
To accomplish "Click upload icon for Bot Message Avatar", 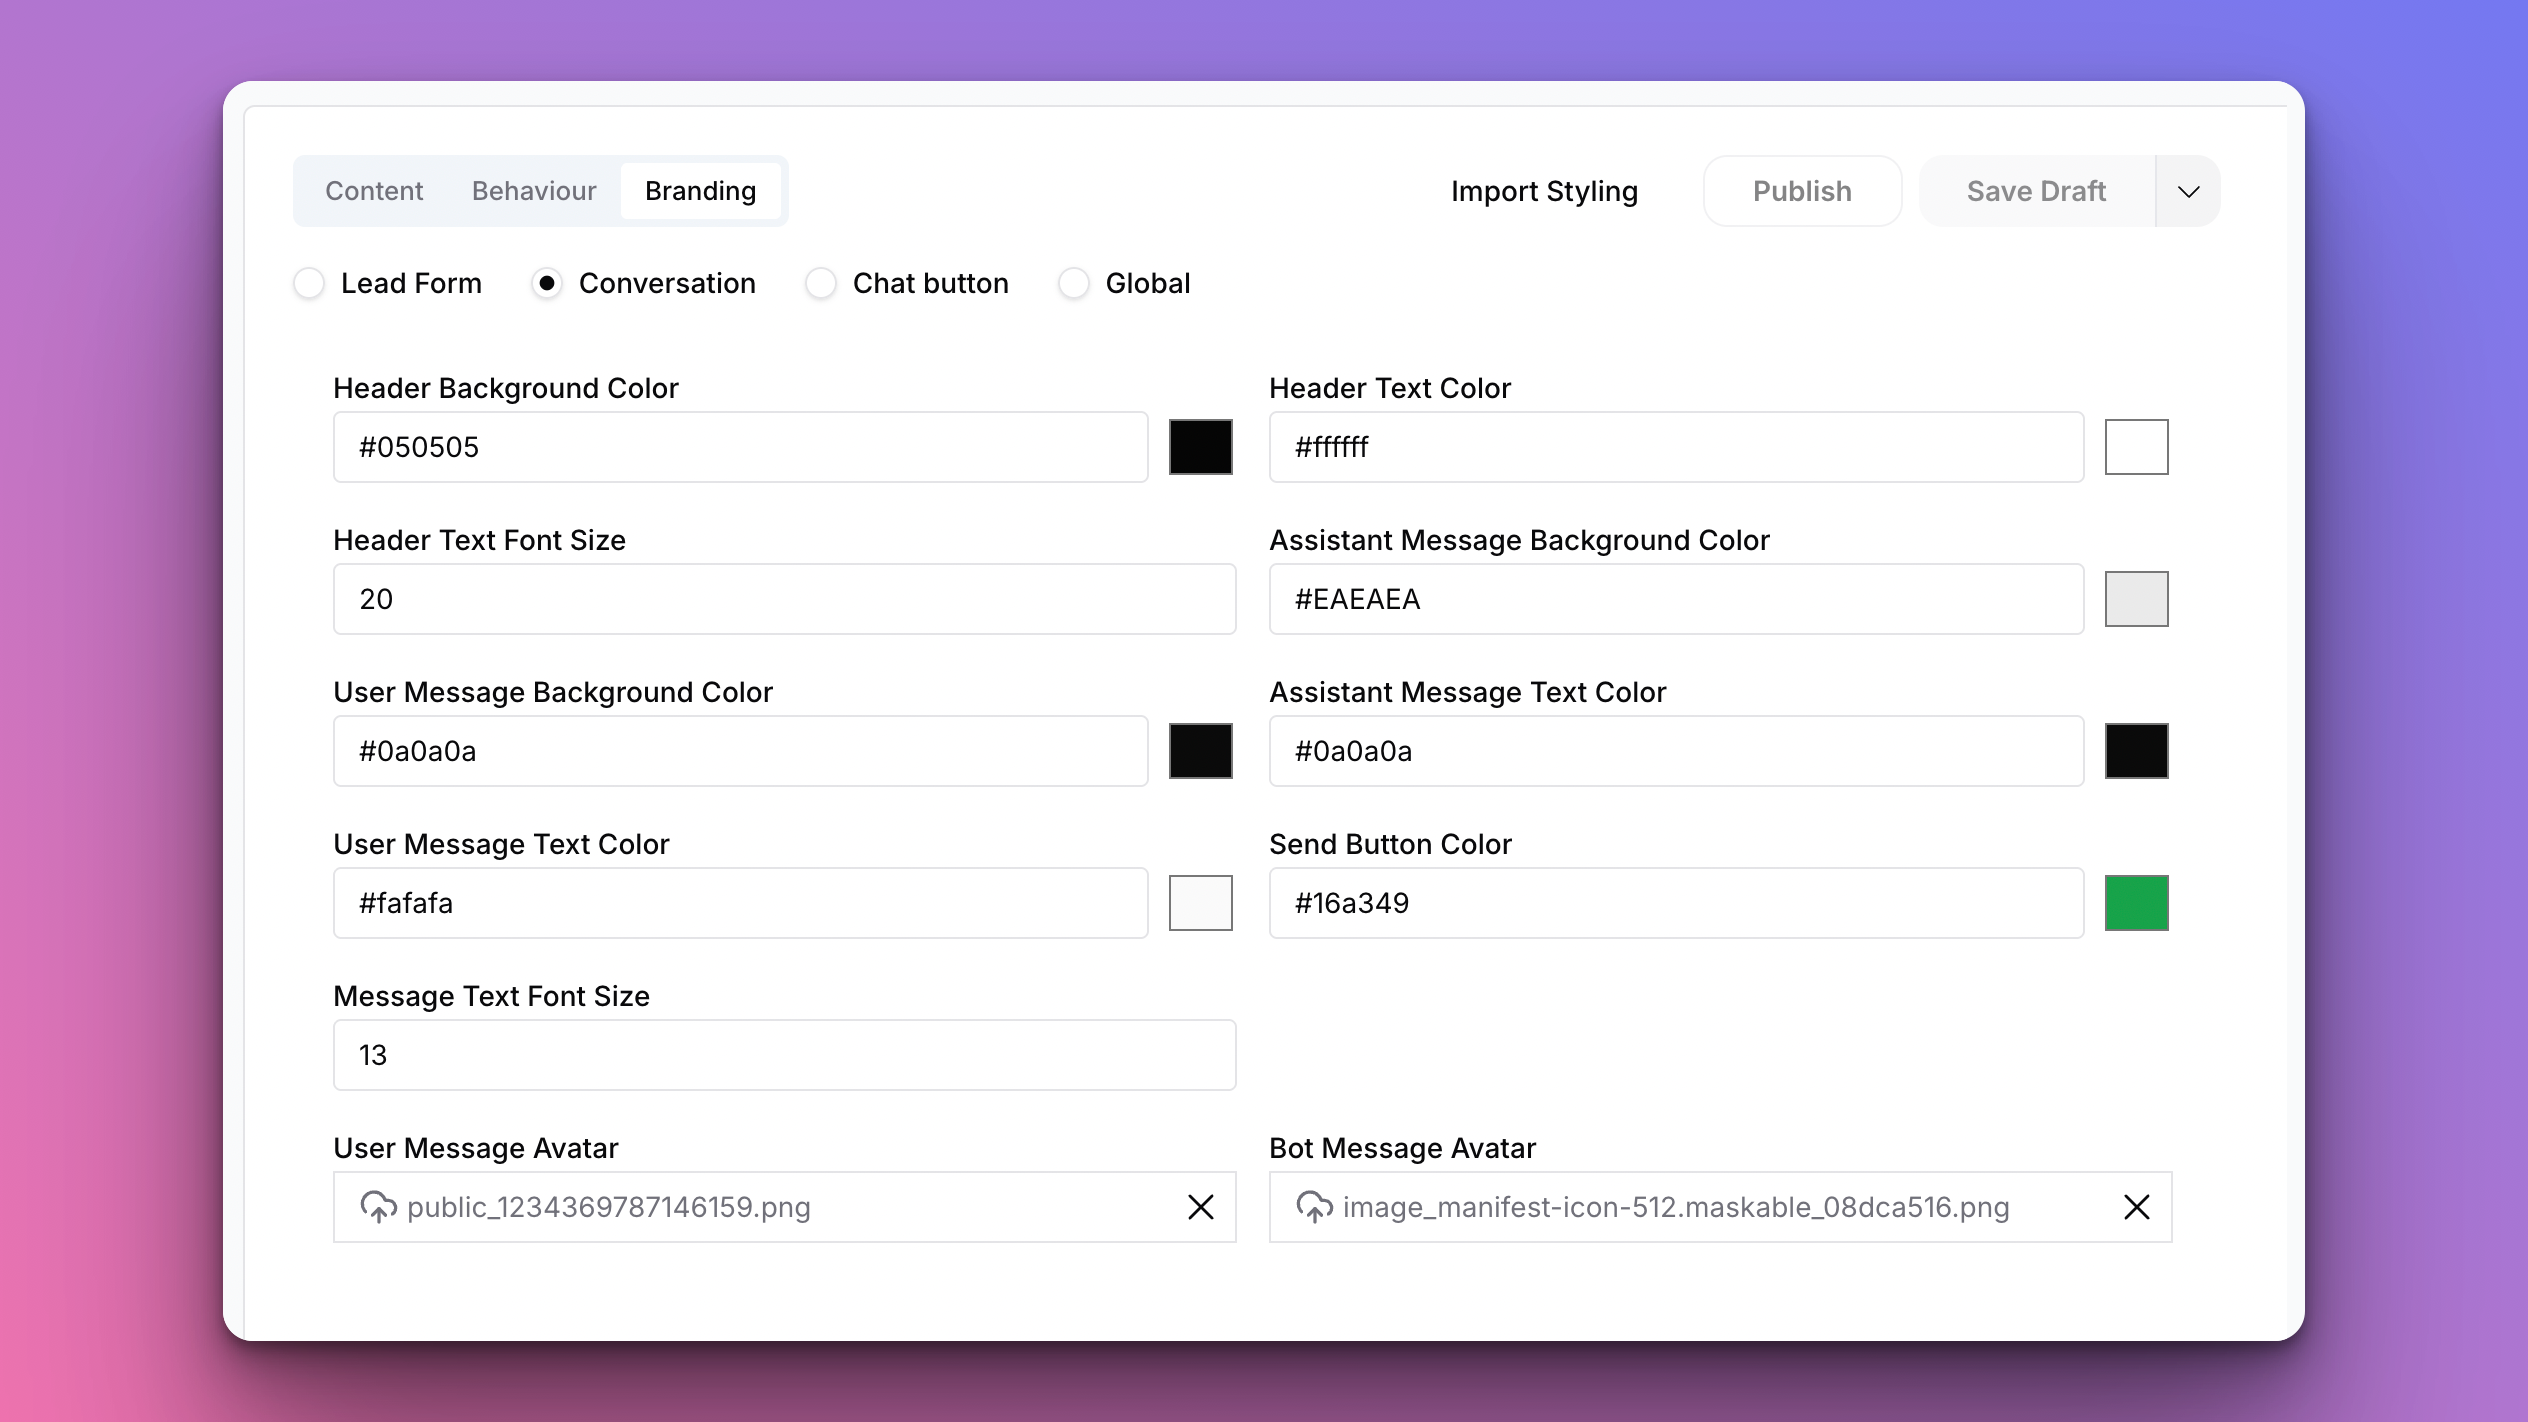I will (x=1314, y=1207).
